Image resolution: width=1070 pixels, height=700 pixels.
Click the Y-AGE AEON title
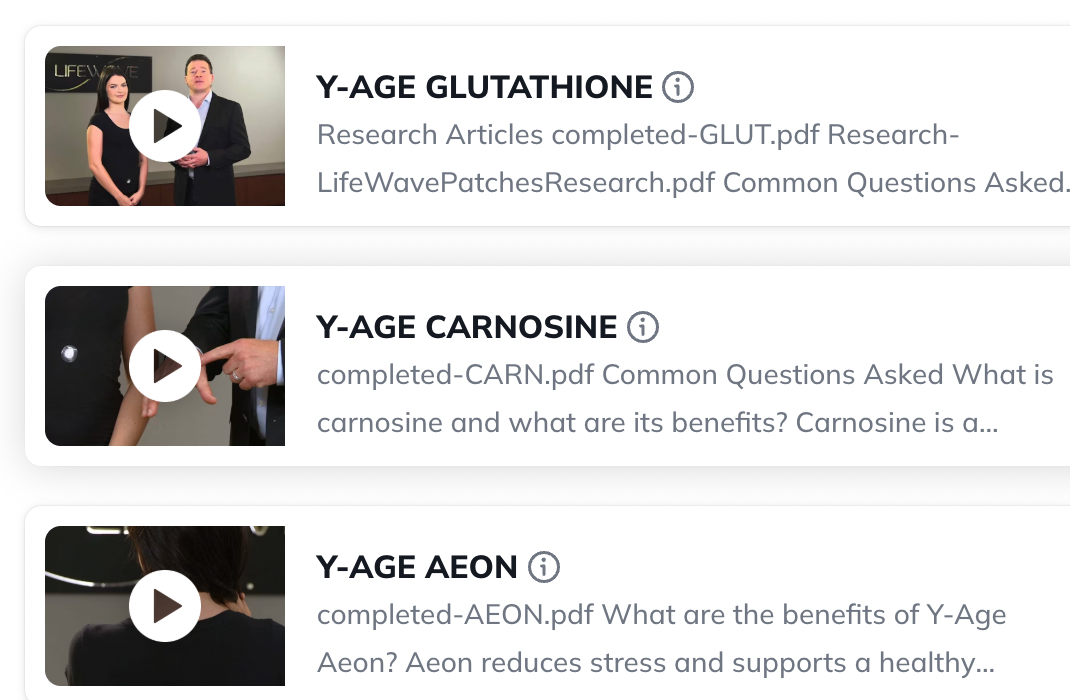416,568
